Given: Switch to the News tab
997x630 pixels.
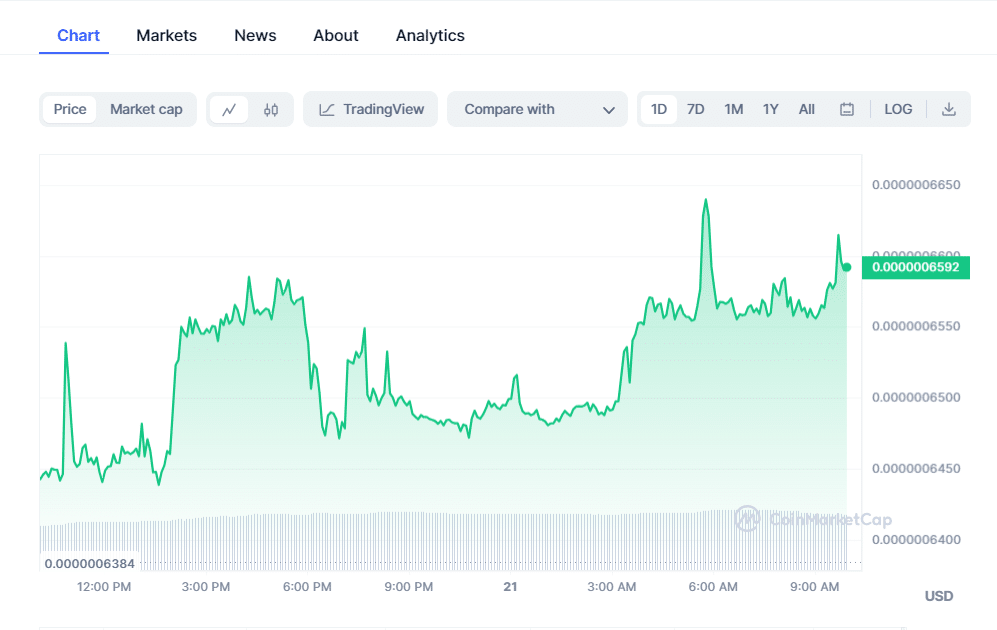Looking at the screenshot, I should coord(255,36).
